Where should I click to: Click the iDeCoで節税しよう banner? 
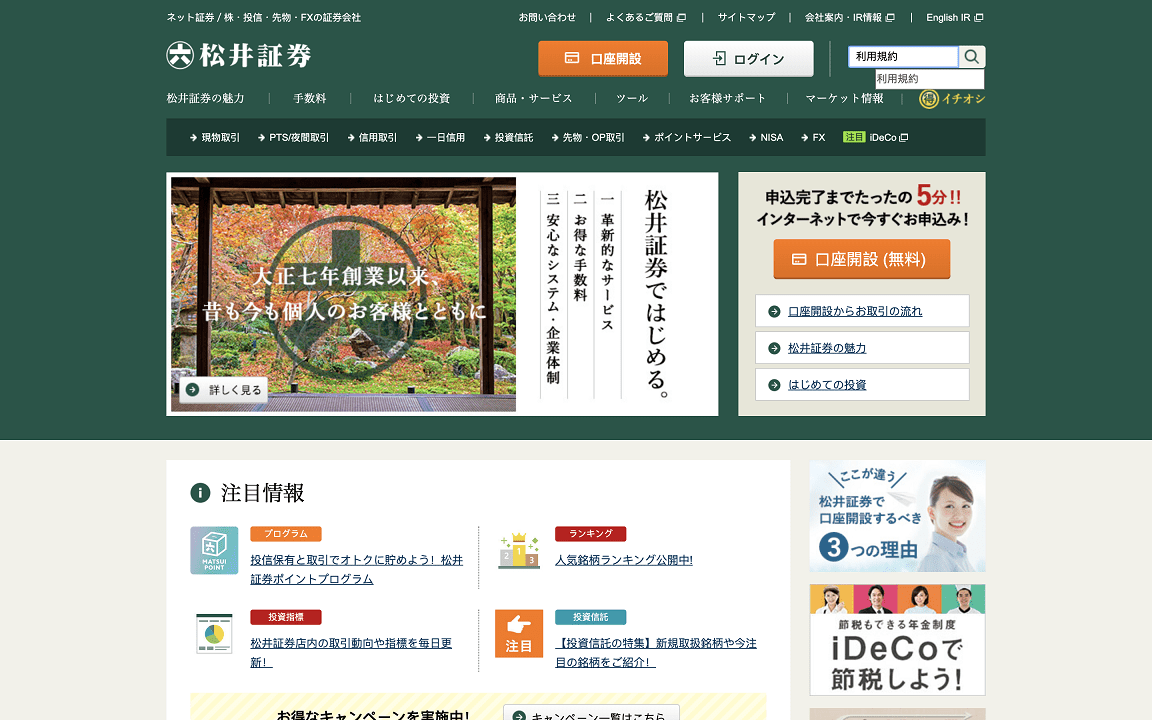click(x=897, y=640)
